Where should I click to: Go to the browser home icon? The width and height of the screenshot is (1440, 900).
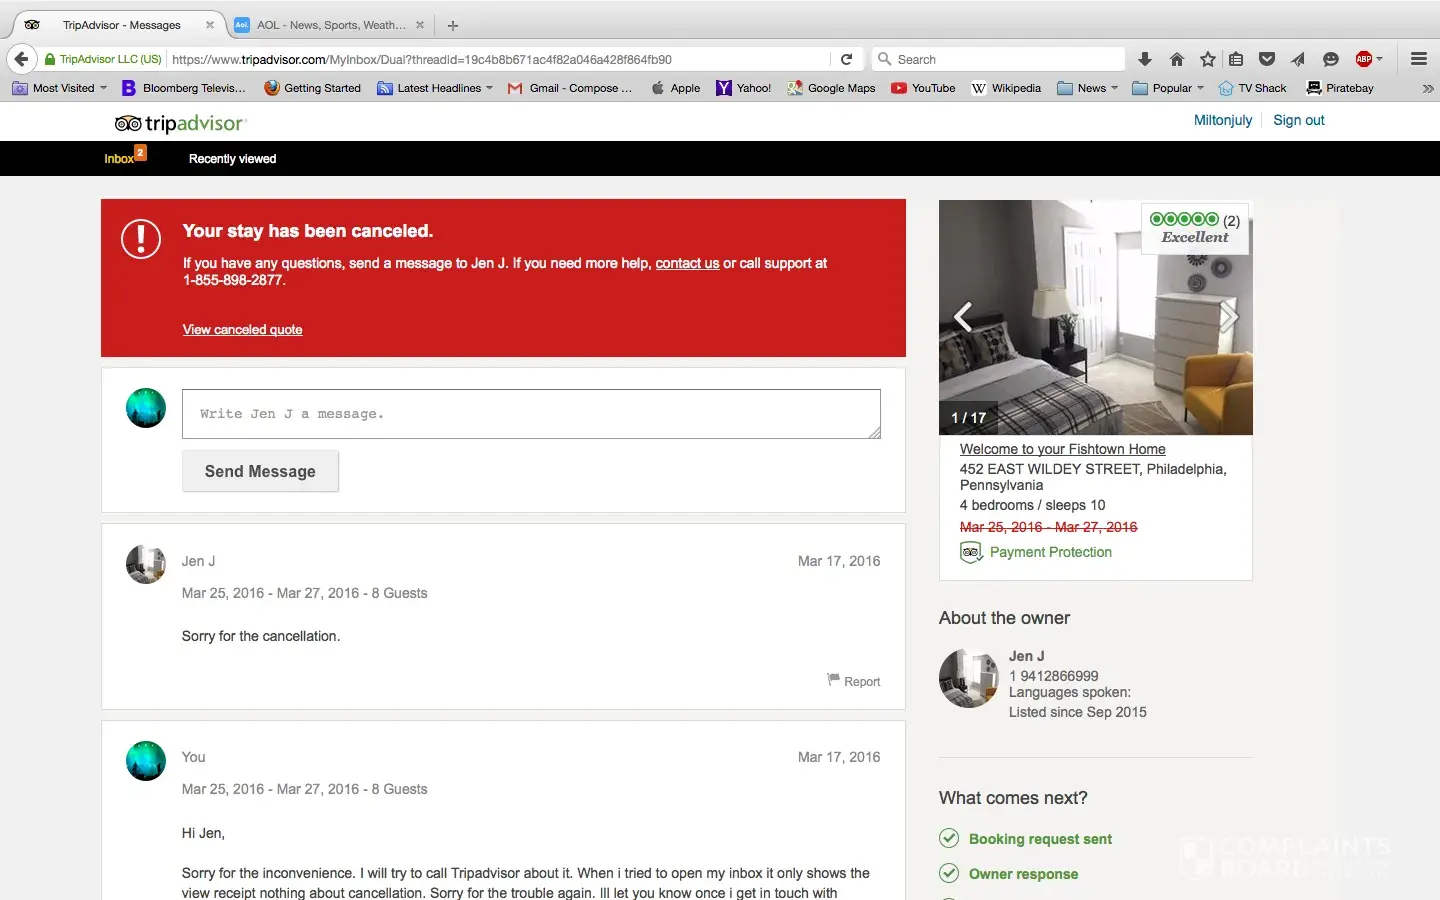[1176, 59]
